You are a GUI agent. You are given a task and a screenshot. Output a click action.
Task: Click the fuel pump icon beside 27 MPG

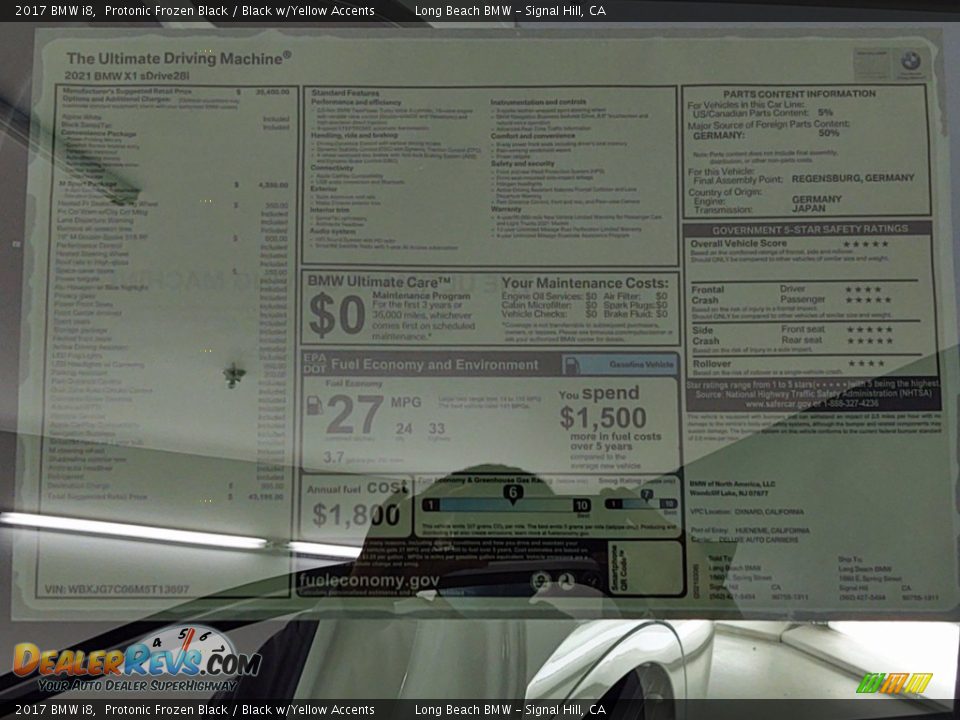(x=314, y=405)
